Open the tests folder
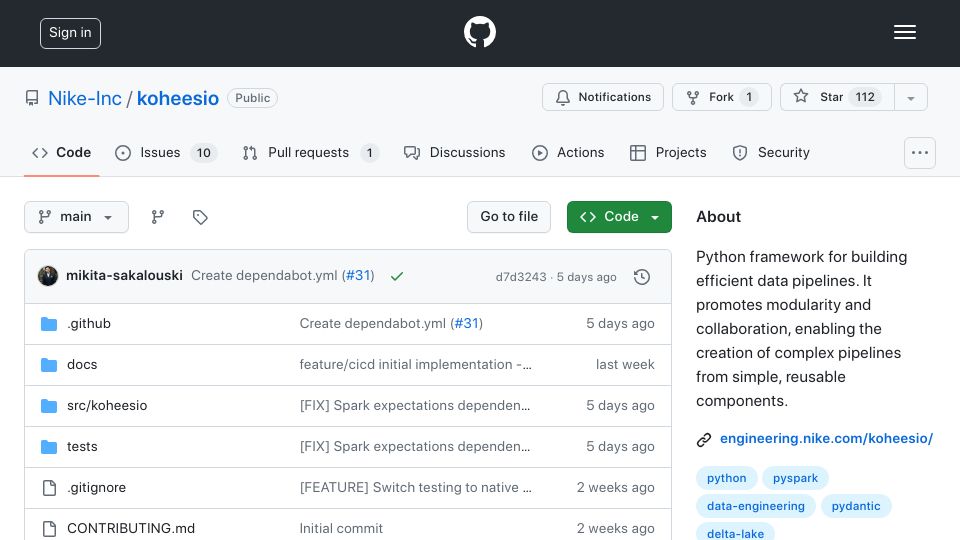960x540 pixels. tap(82, 446)
